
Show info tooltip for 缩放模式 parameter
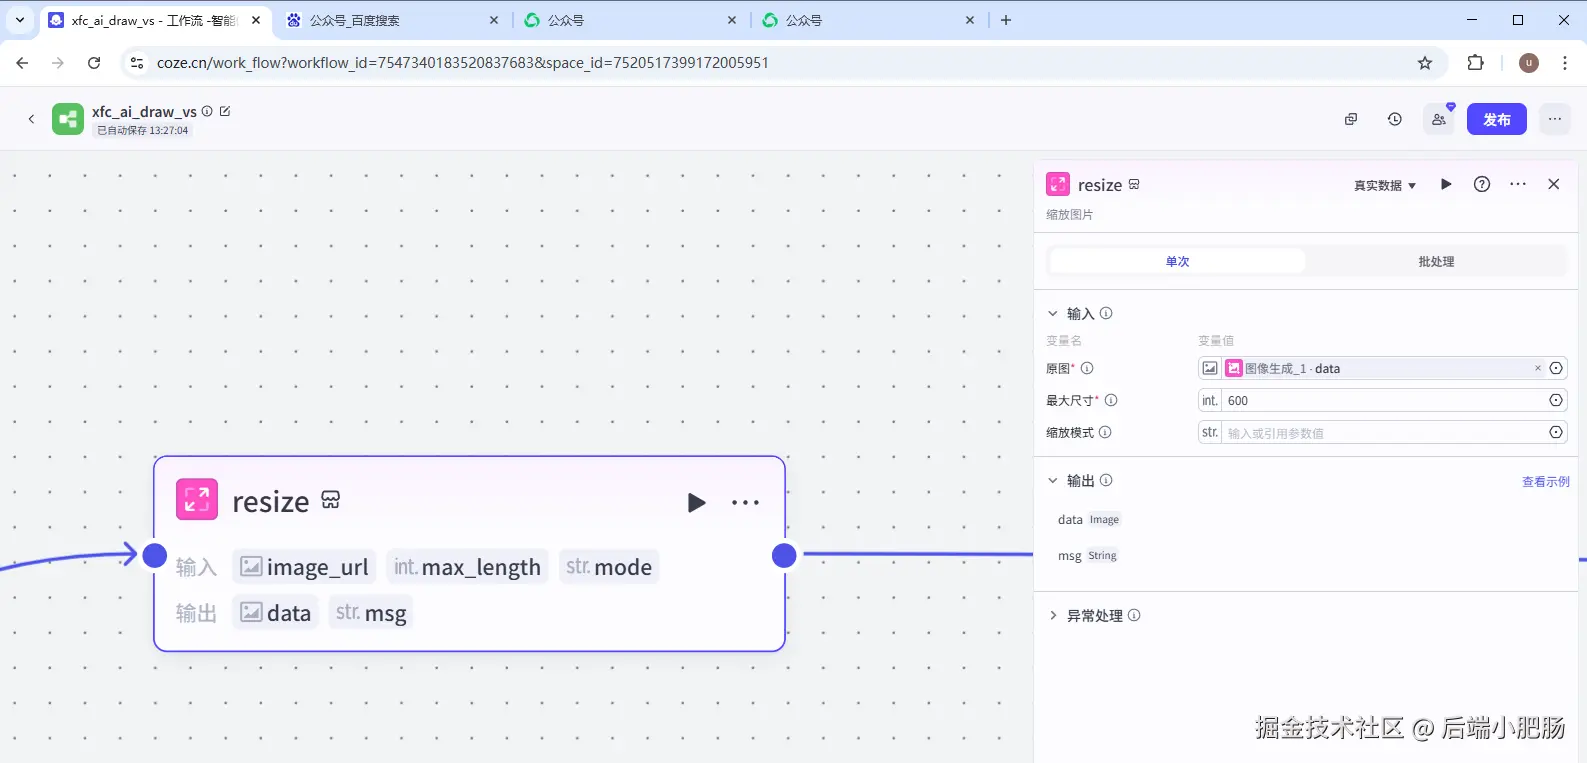click(x=1105, y=432)
